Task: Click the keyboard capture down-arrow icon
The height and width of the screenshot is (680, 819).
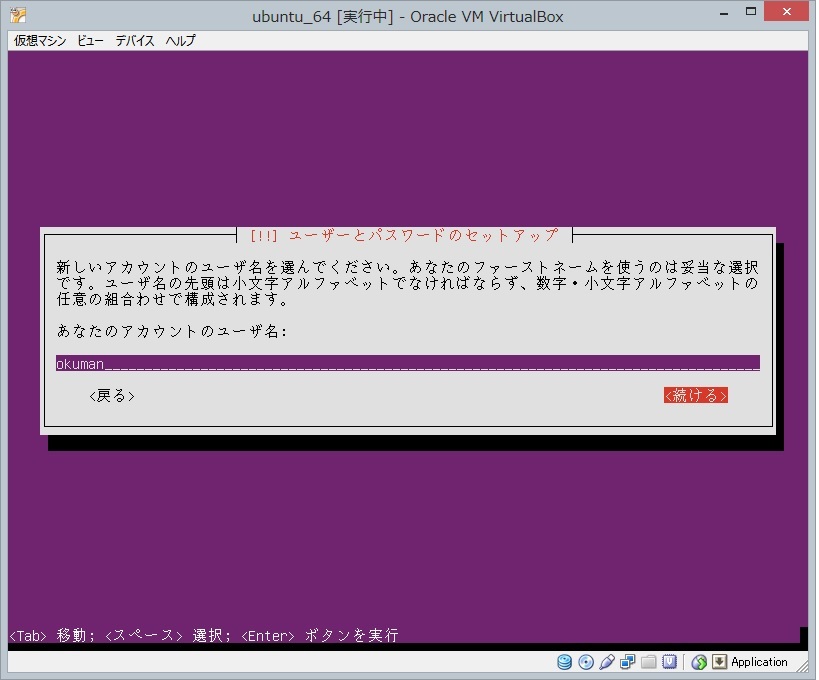Action: click(x=719, y=662)
